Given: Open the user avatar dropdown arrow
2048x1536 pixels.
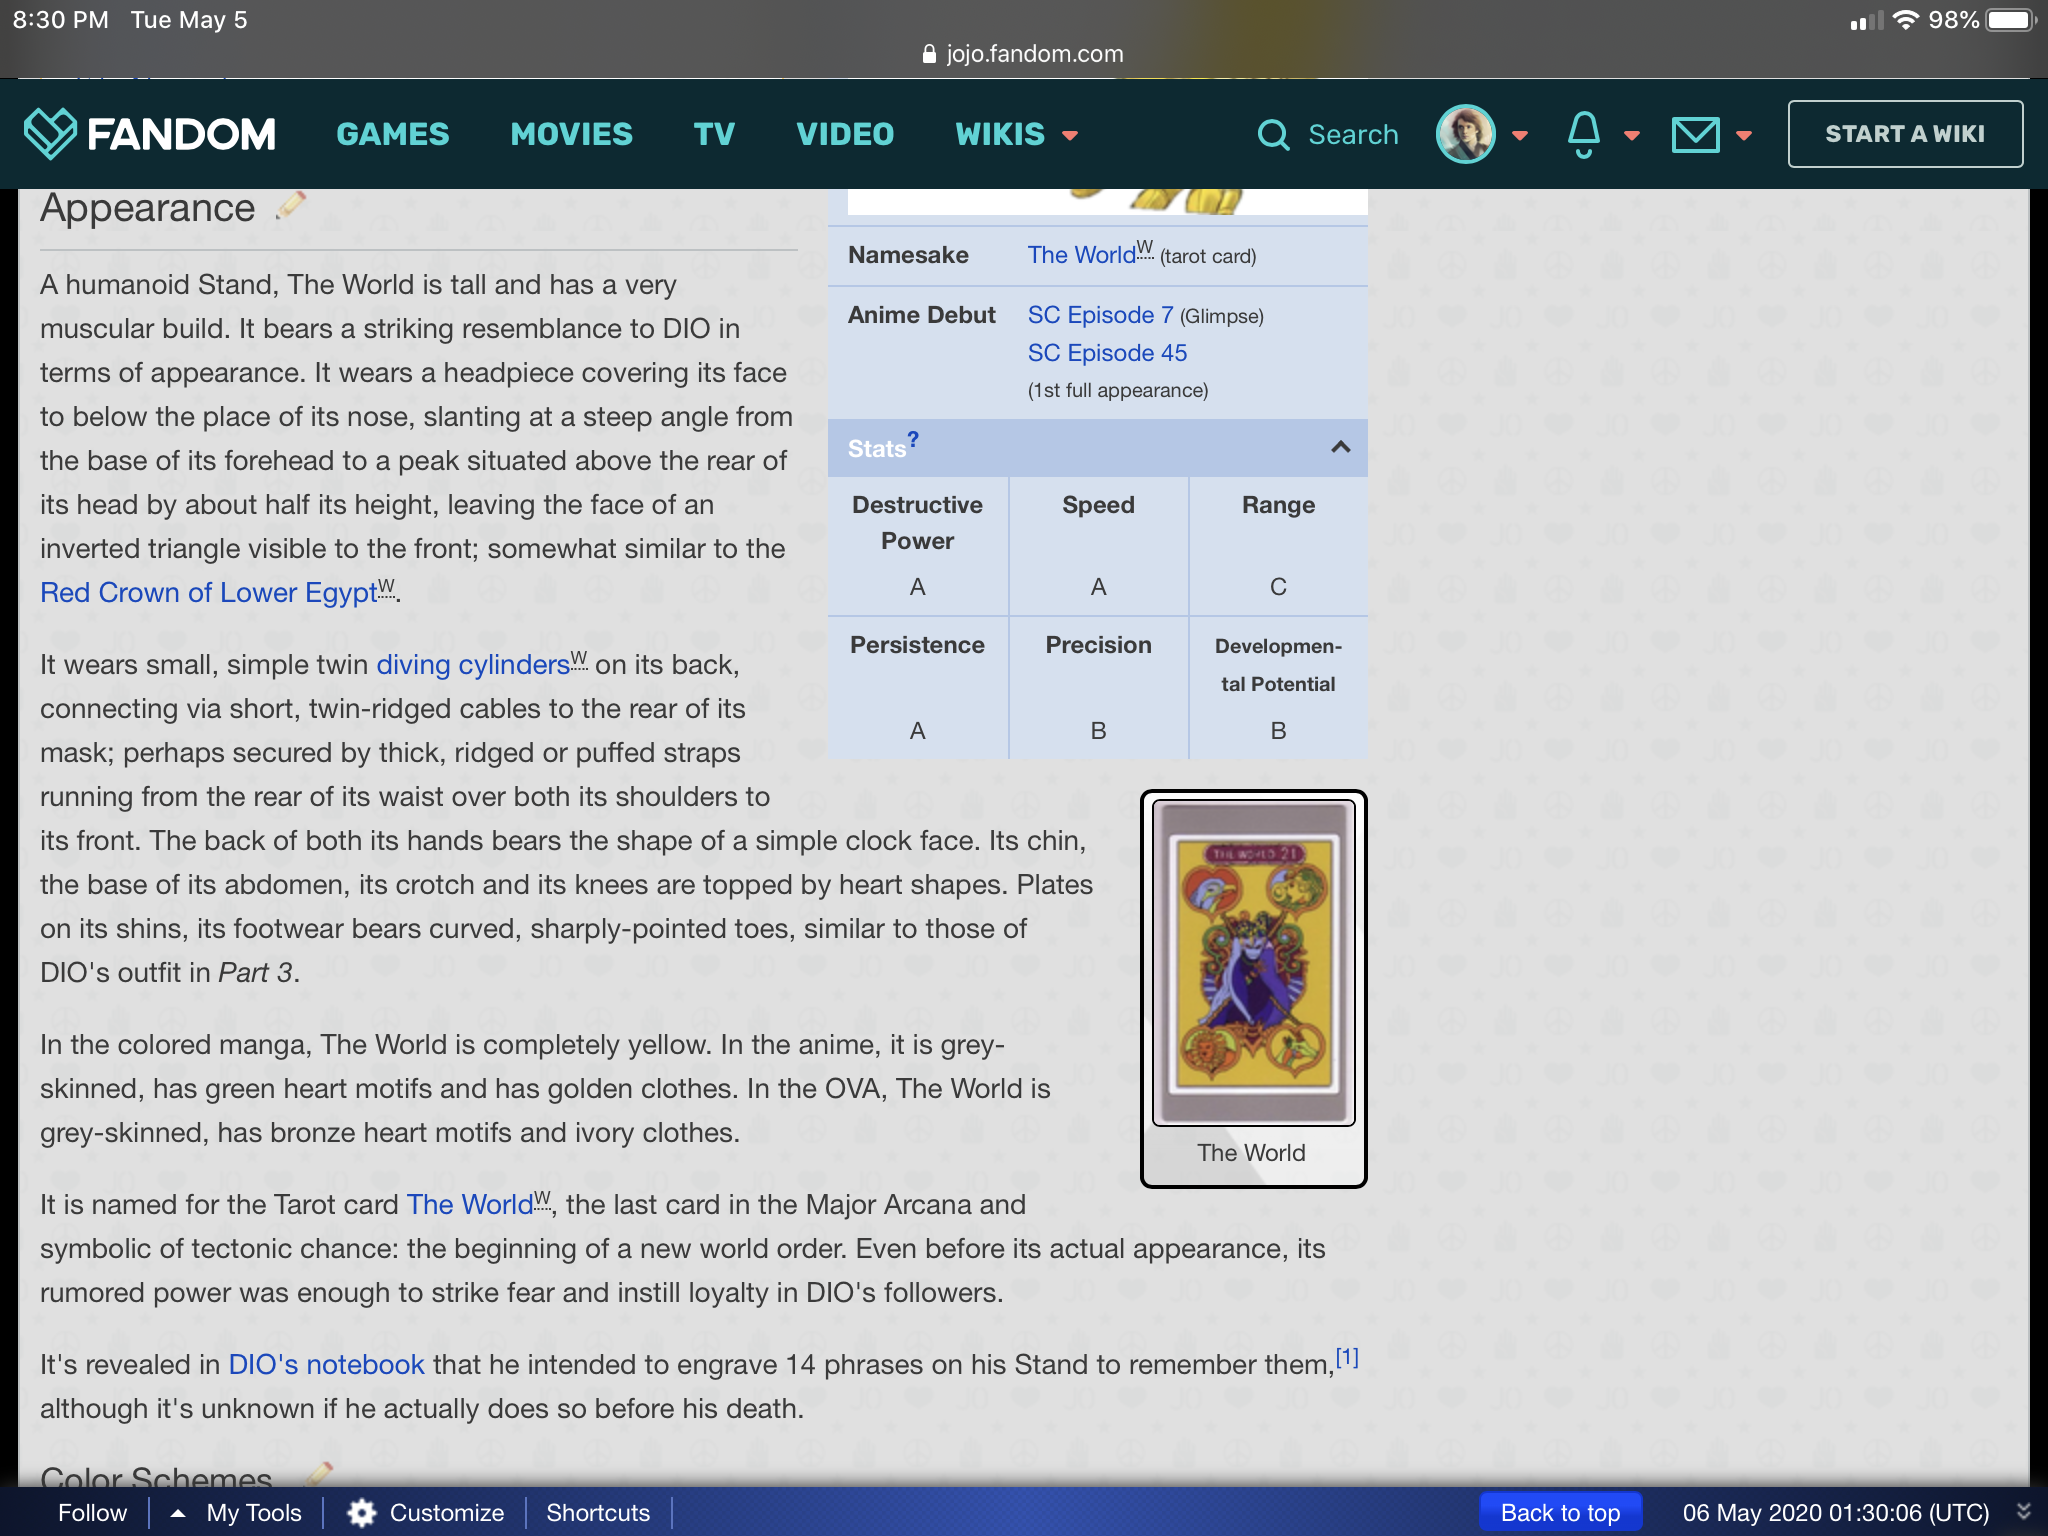Looking at the screenshot, I should 1520,135.
